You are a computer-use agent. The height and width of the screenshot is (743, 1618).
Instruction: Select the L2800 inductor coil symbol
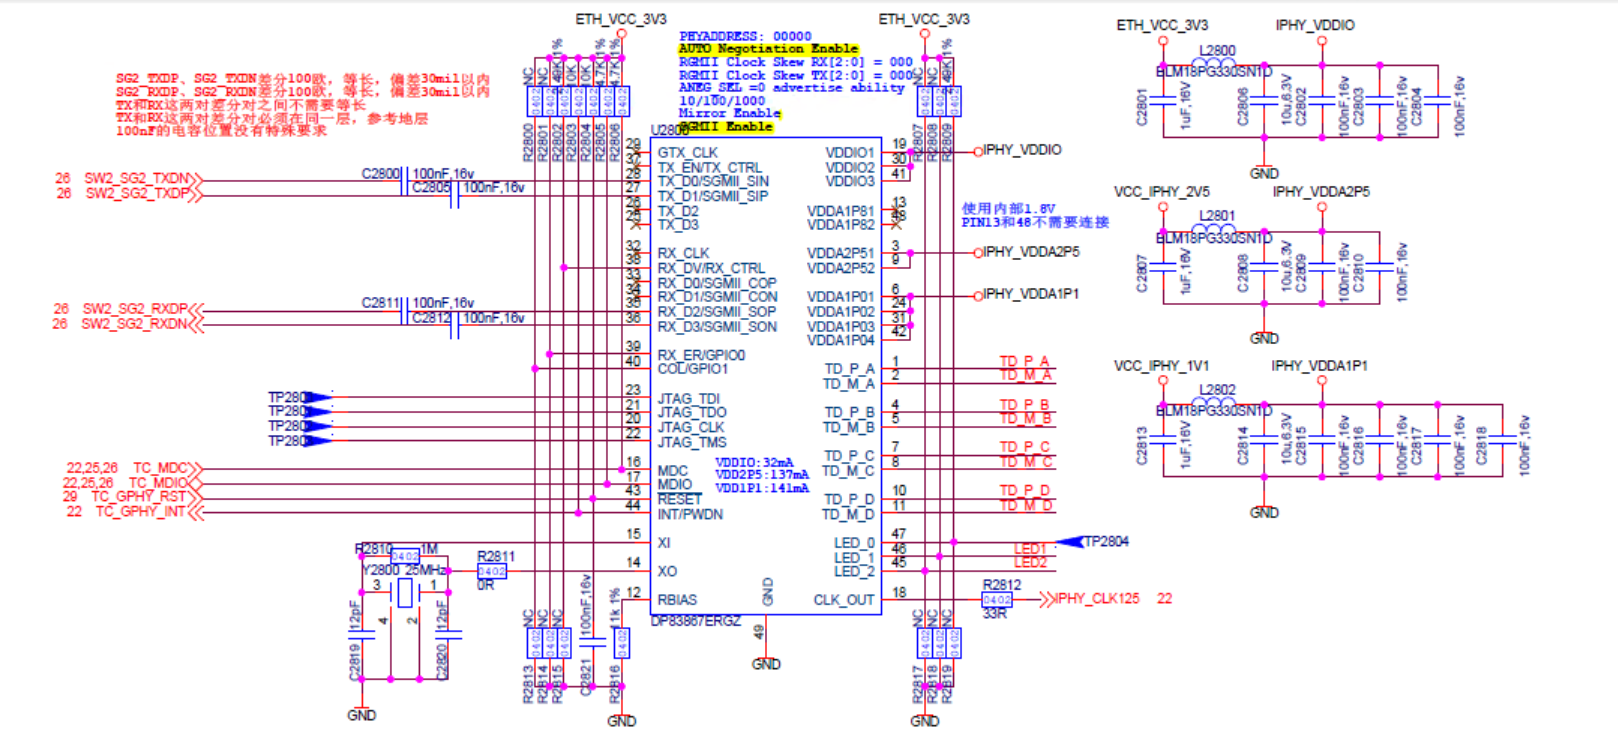(x=1215, y=64)
